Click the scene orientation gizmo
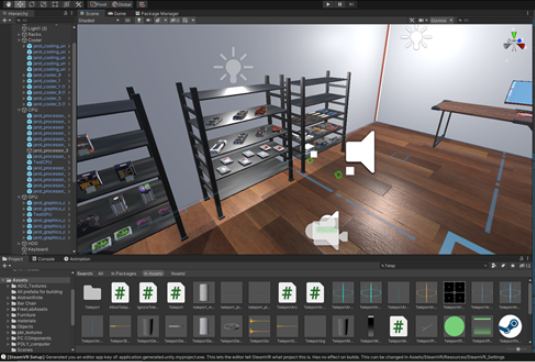This screenshot has height=362, width=535. 514,43
